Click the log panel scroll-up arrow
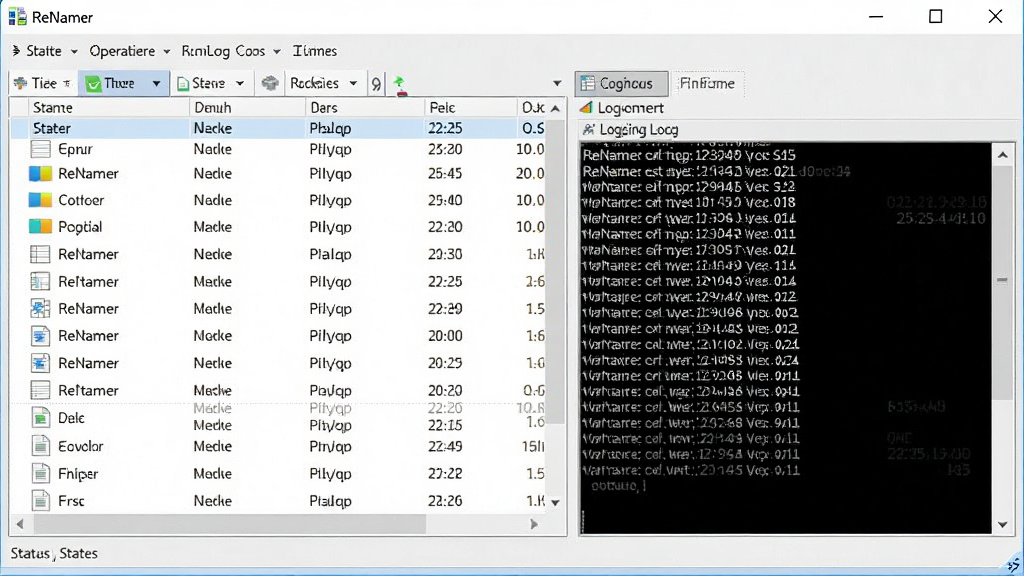This screenshot has height=576, width=1024. pos(1003,155)
